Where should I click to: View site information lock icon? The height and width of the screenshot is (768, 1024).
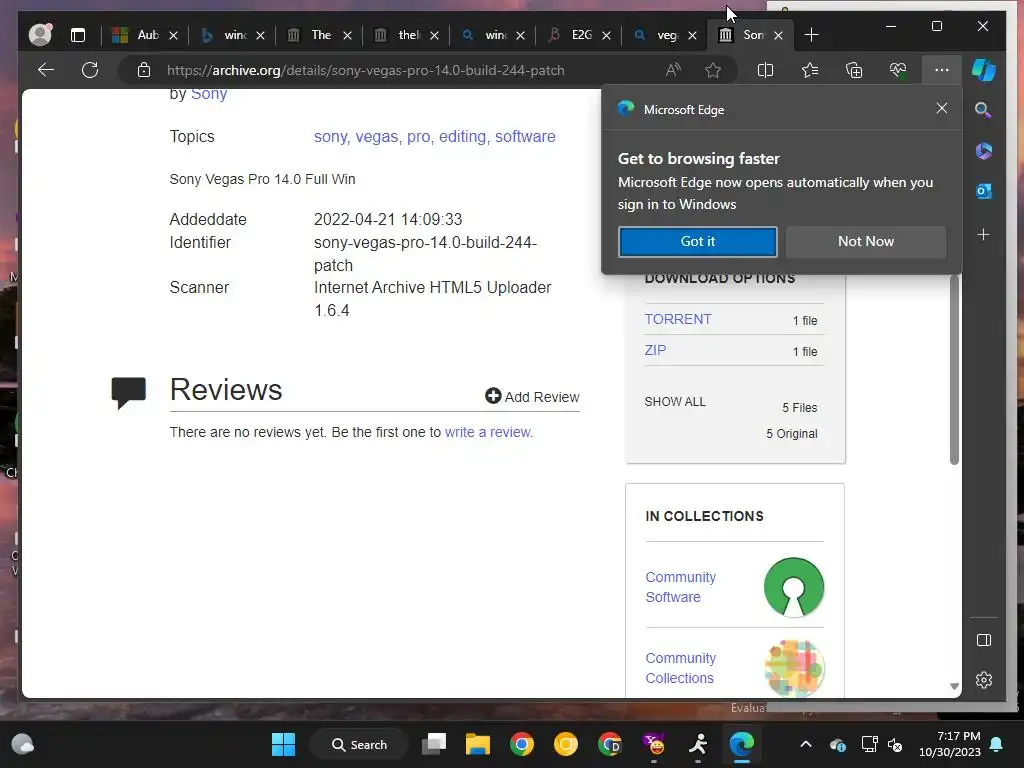point(144,70)
